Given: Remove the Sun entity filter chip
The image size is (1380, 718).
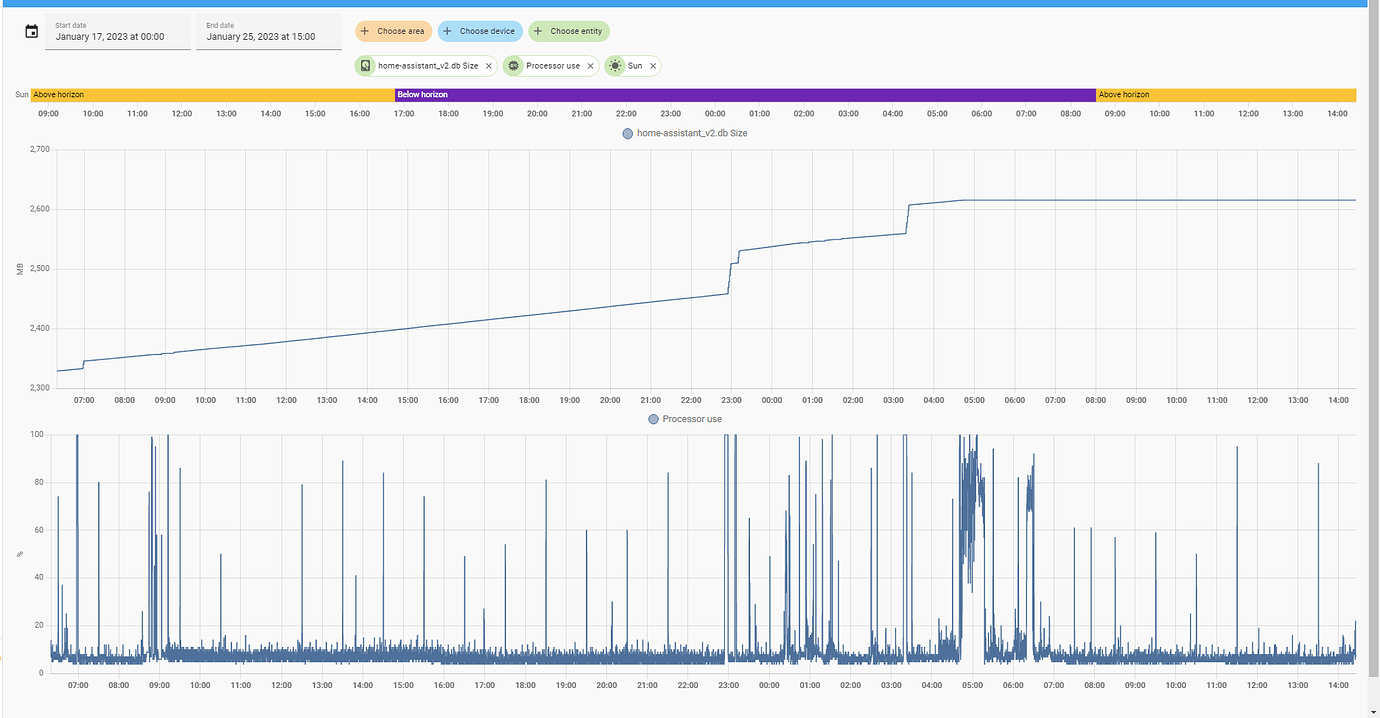Looking at the screenshot, I should (653, 65).
